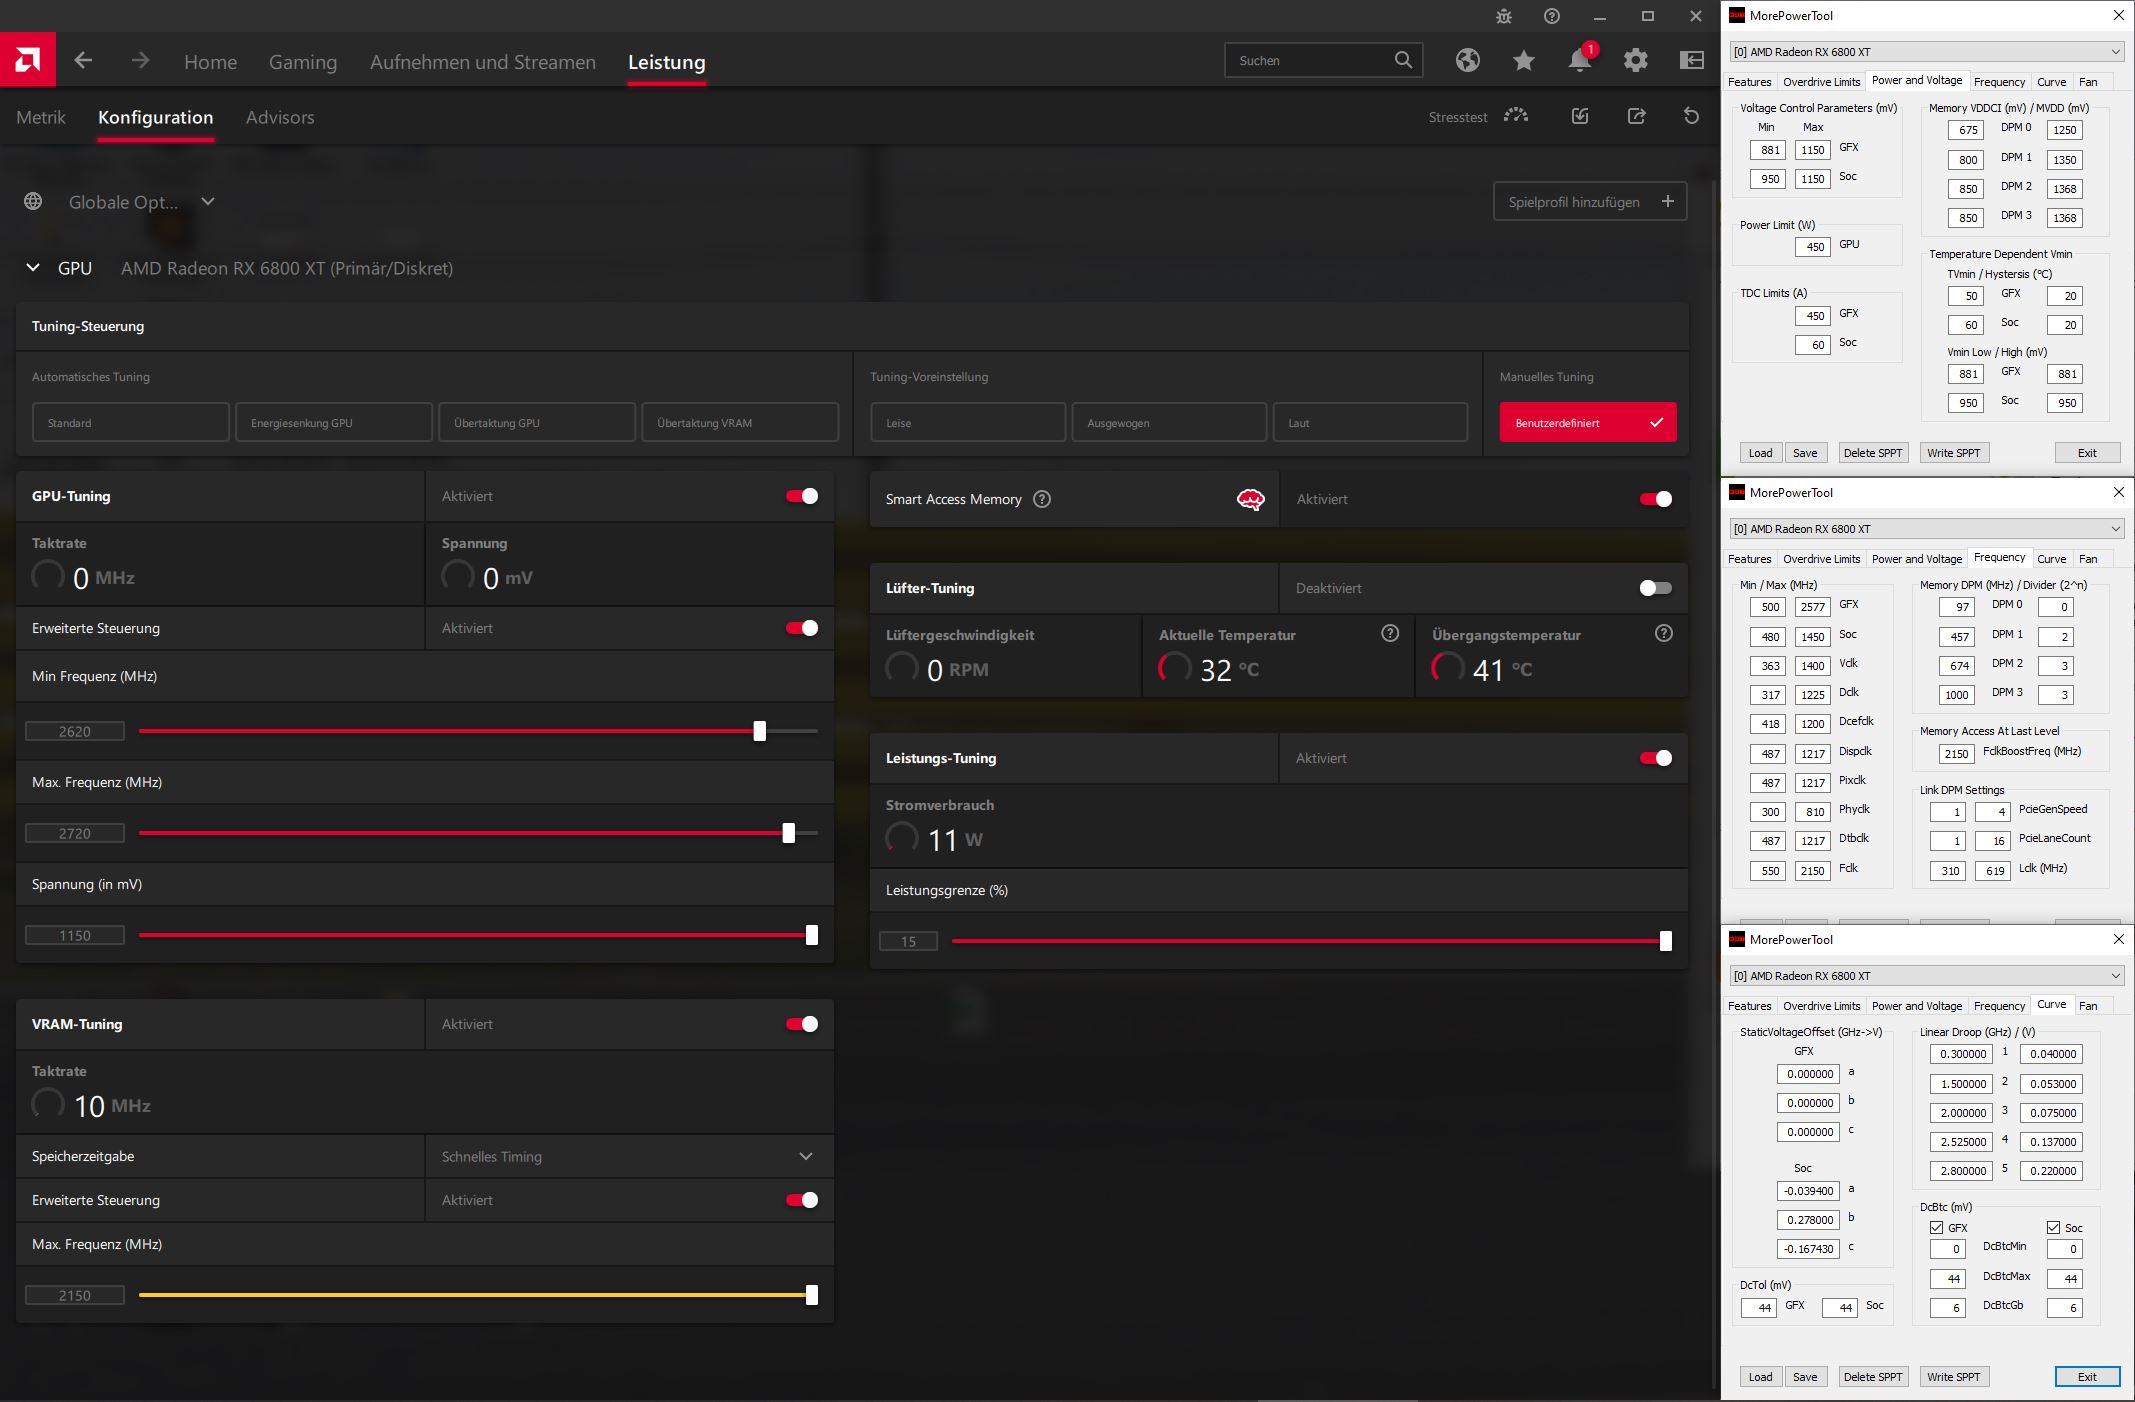Click Load in top MorePowerTool
2135x1402 pixels.
pos(1760,453)
